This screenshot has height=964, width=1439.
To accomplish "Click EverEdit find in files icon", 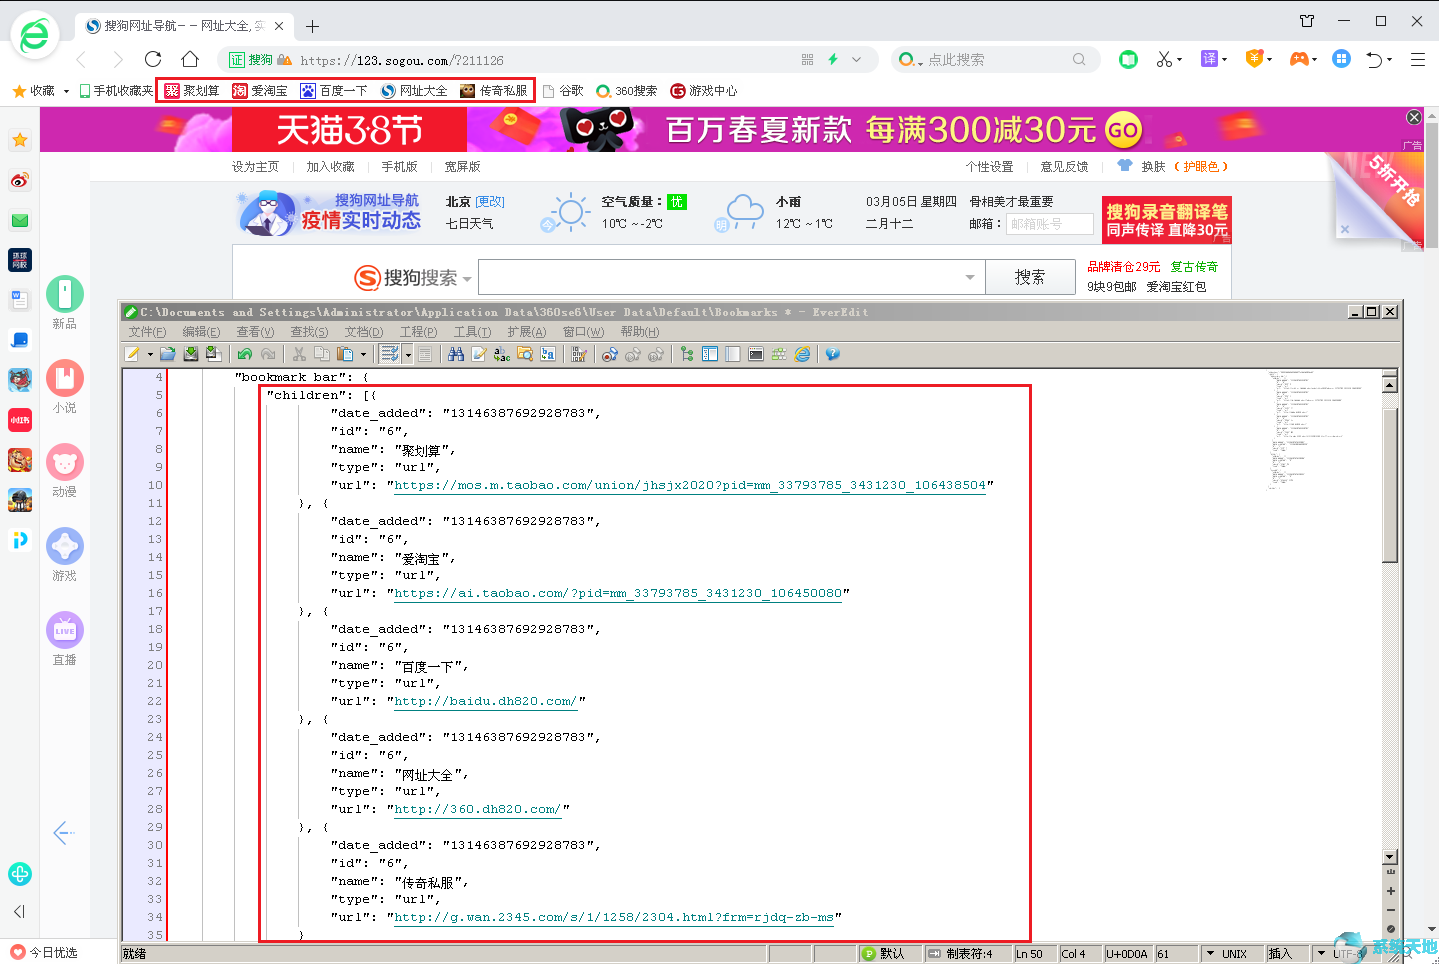I will pyautogui.click(x=525, y=354).
